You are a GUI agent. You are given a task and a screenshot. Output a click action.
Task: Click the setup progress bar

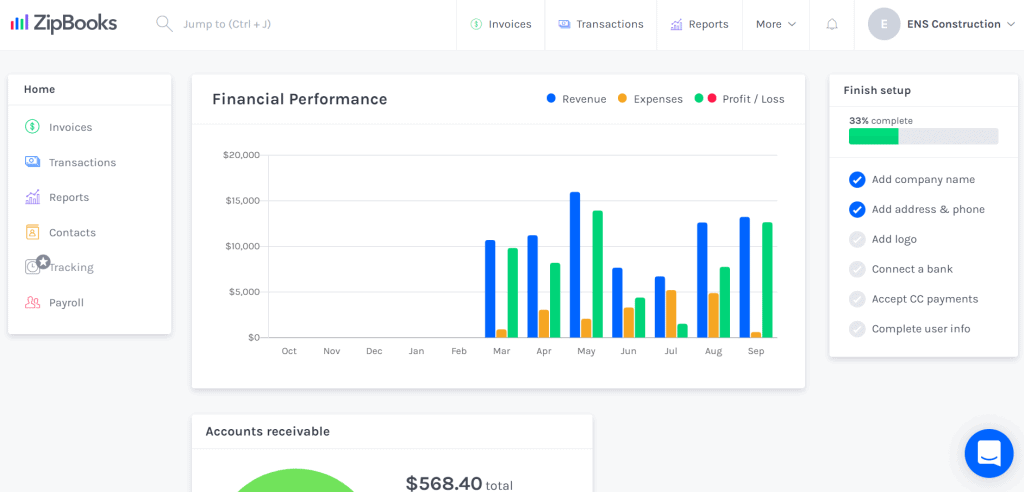[x=923, y=136]
